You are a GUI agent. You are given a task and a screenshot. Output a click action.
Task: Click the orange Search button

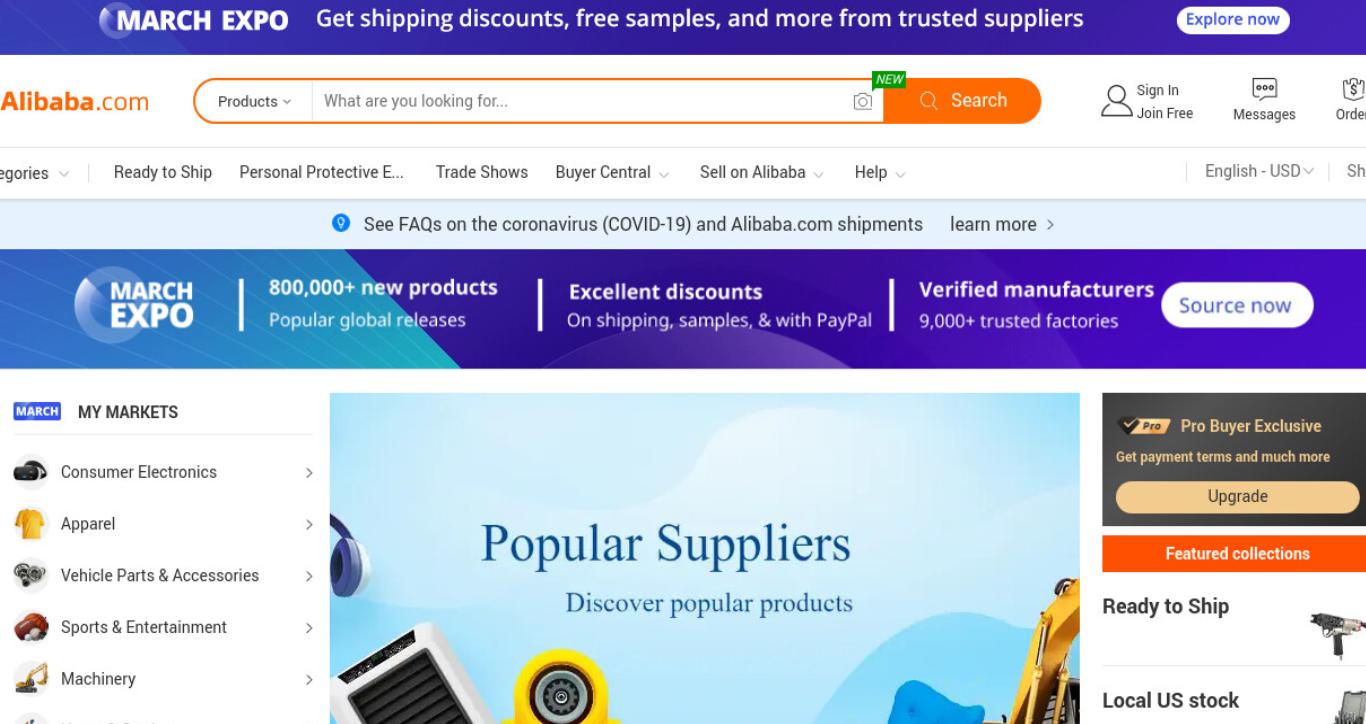click(x=962, y=101)
